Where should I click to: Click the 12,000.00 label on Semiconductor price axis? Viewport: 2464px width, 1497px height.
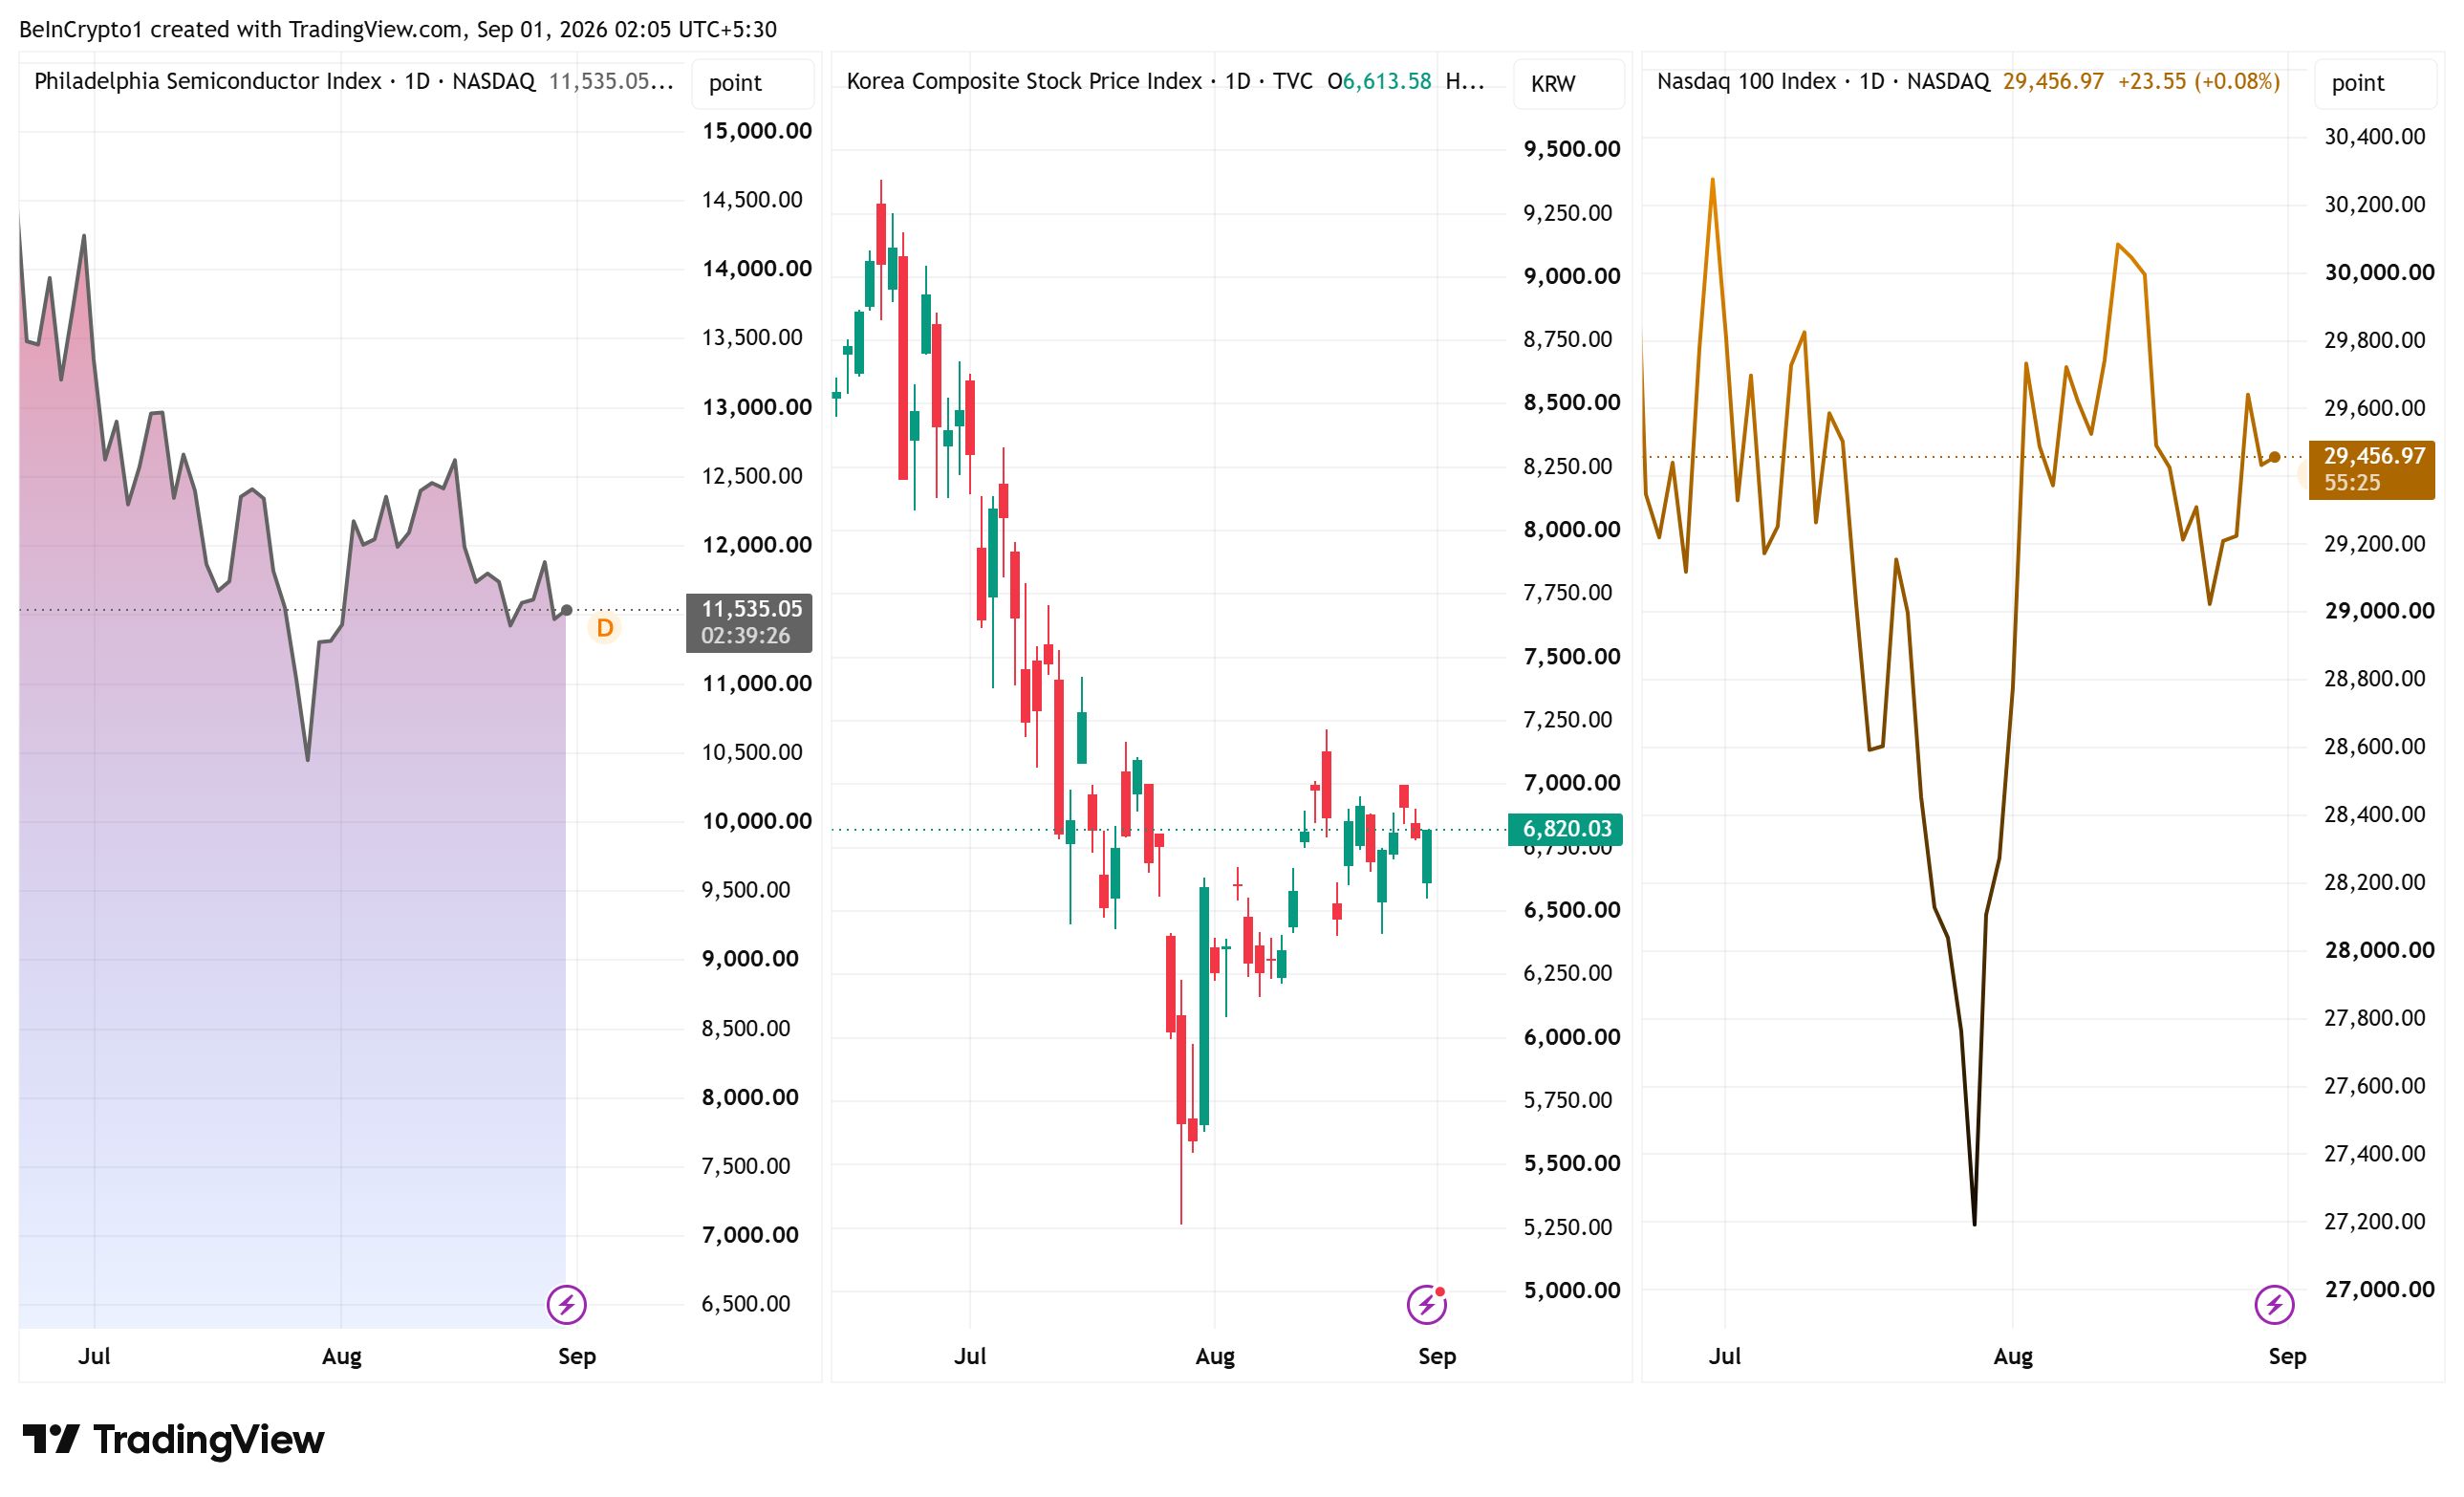757,545
